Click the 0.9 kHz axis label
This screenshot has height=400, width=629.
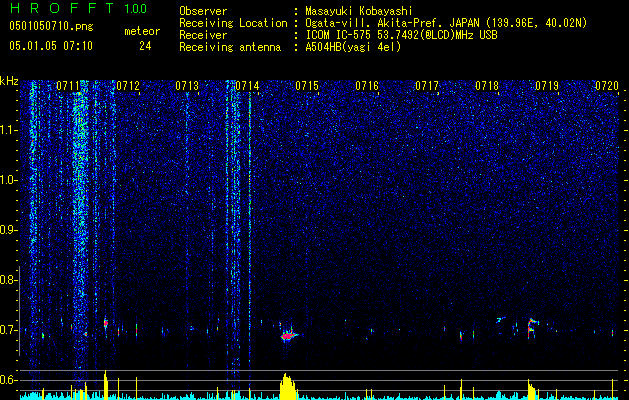pyautogui.click(x=8, y=230)
